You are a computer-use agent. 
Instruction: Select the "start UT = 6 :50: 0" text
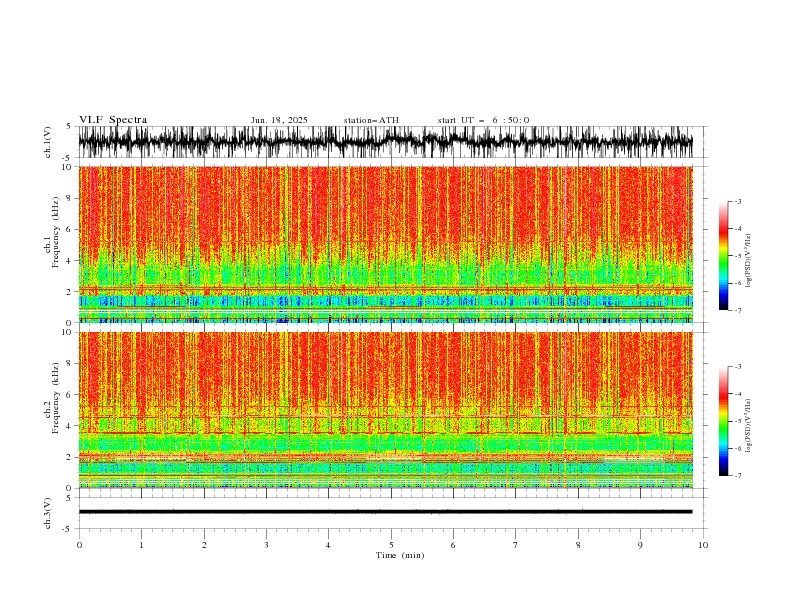[483, 120]
